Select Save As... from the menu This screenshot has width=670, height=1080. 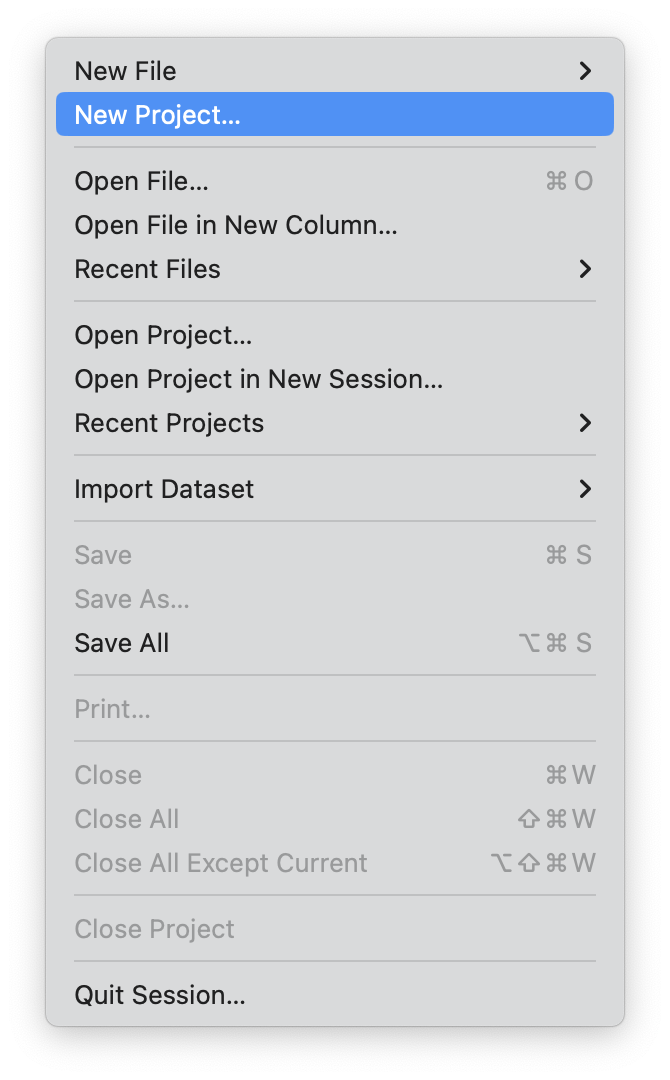132,599
